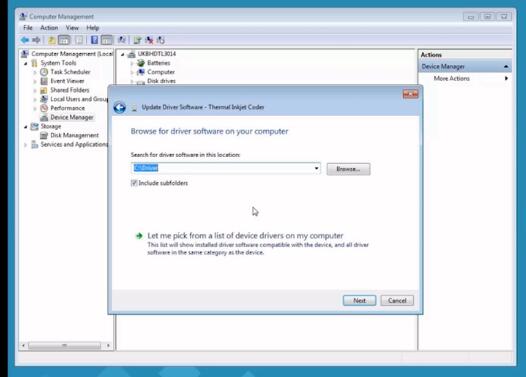
Task: Collapse Device Manager section in Actions pane
Action: 506,67
